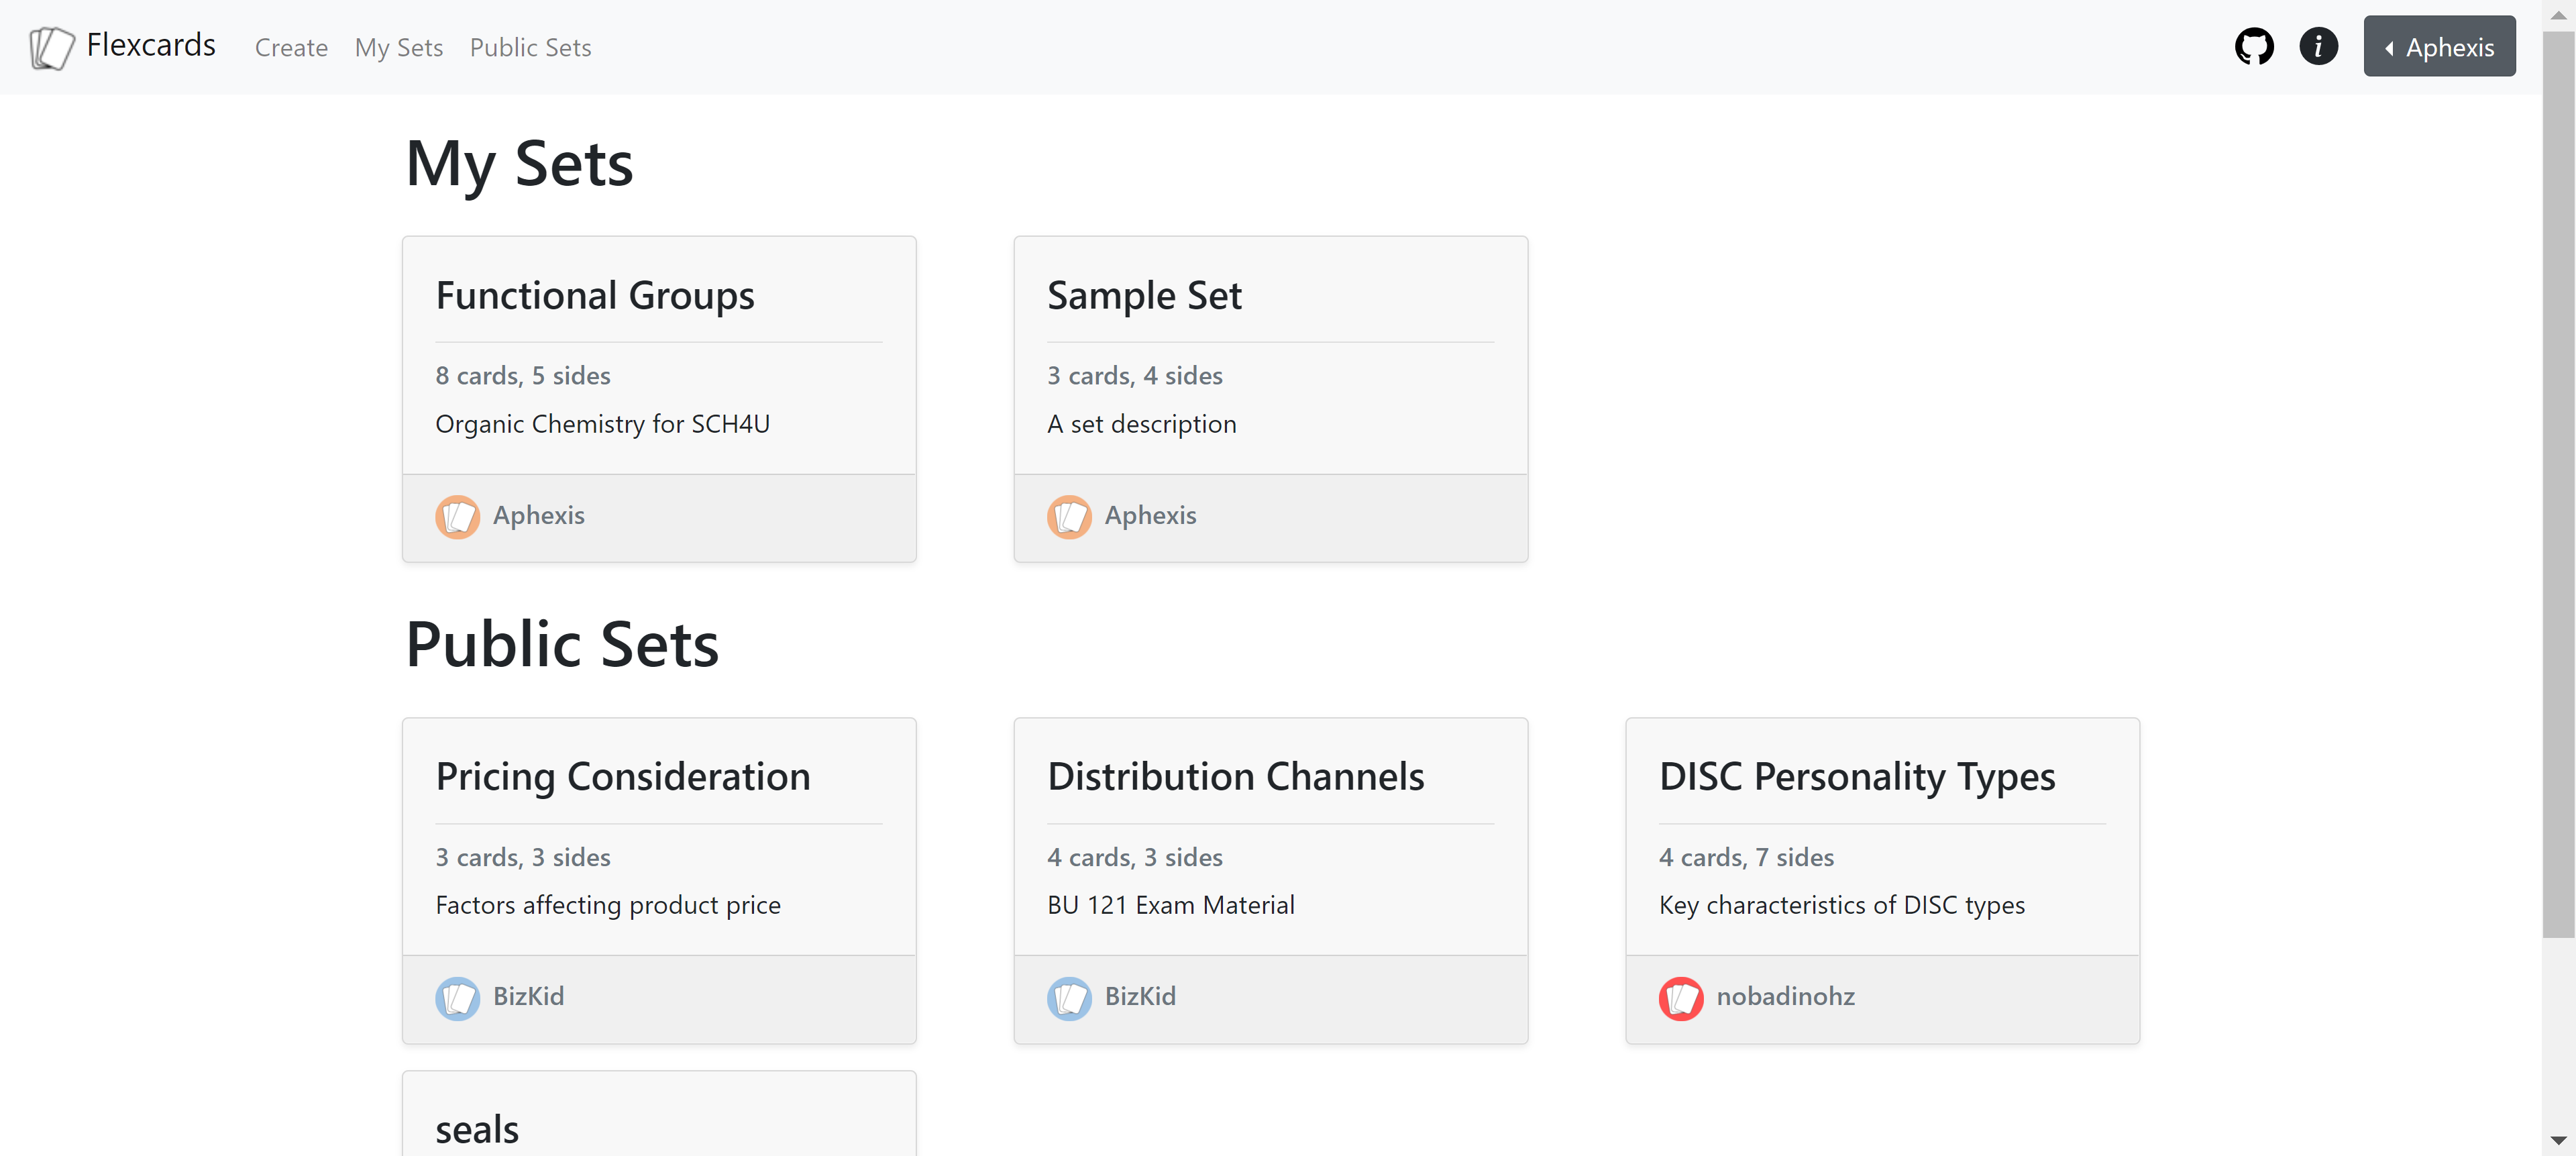This screenshot has width=2576, height=1156.
Task: Open the seals set card
Action: (477, 1129)
